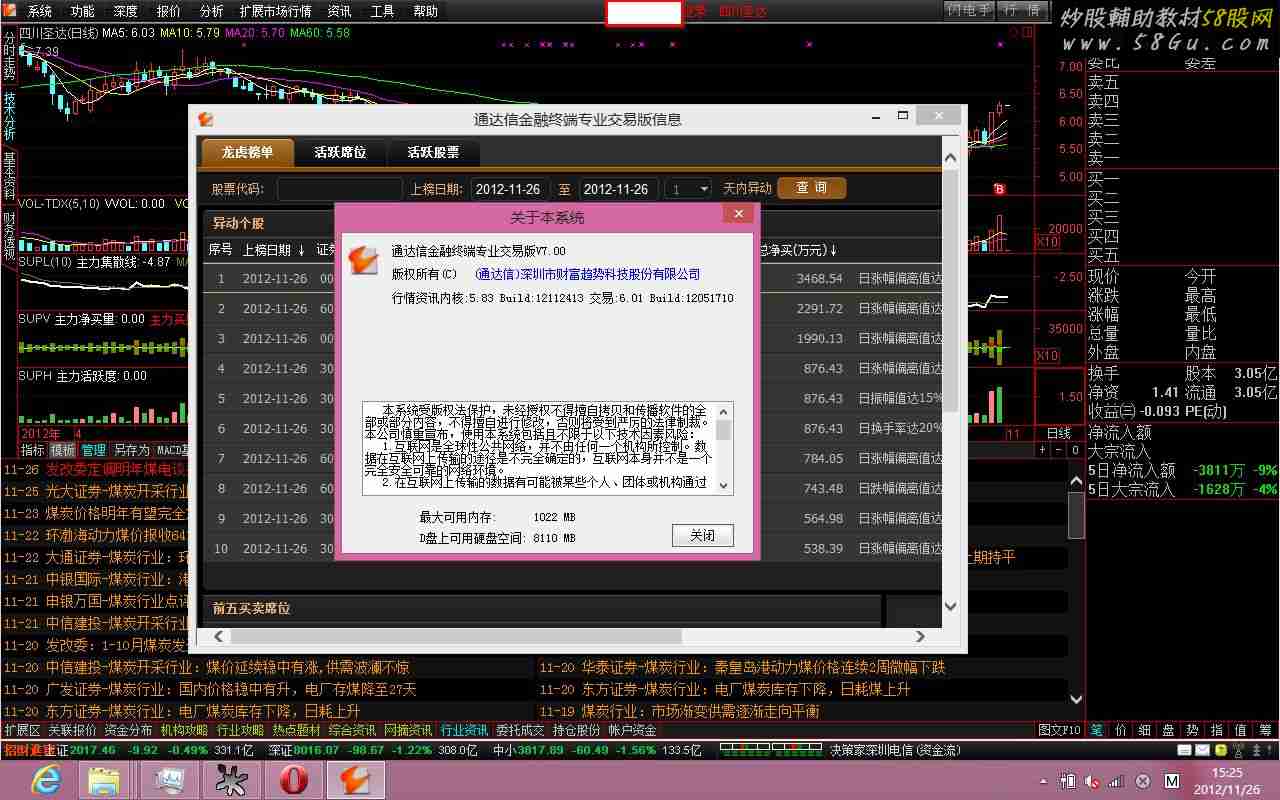Click the 管理 button below chart
This screenshot has height=800, width=1280.
(x=93, y=450)
